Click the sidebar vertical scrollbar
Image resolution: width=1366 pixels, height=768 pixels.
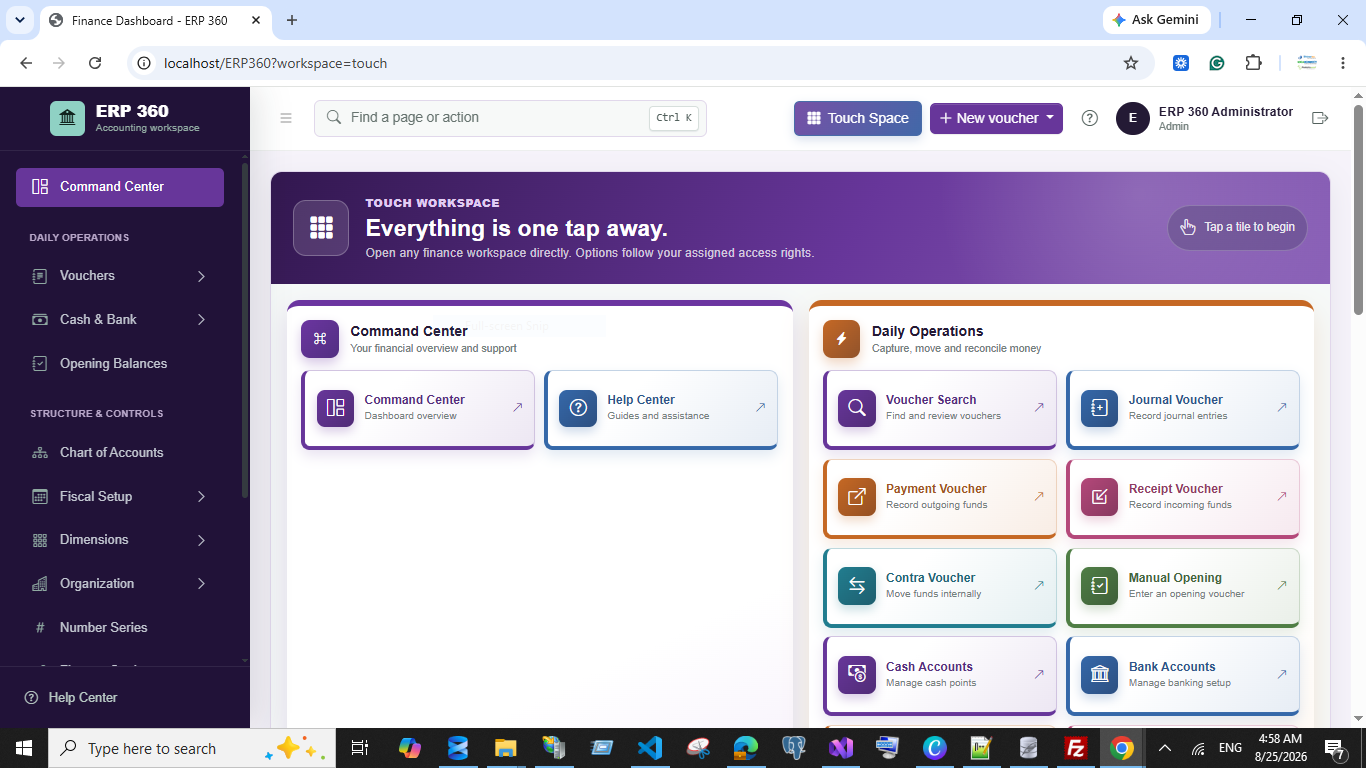[x=245, y=330]
